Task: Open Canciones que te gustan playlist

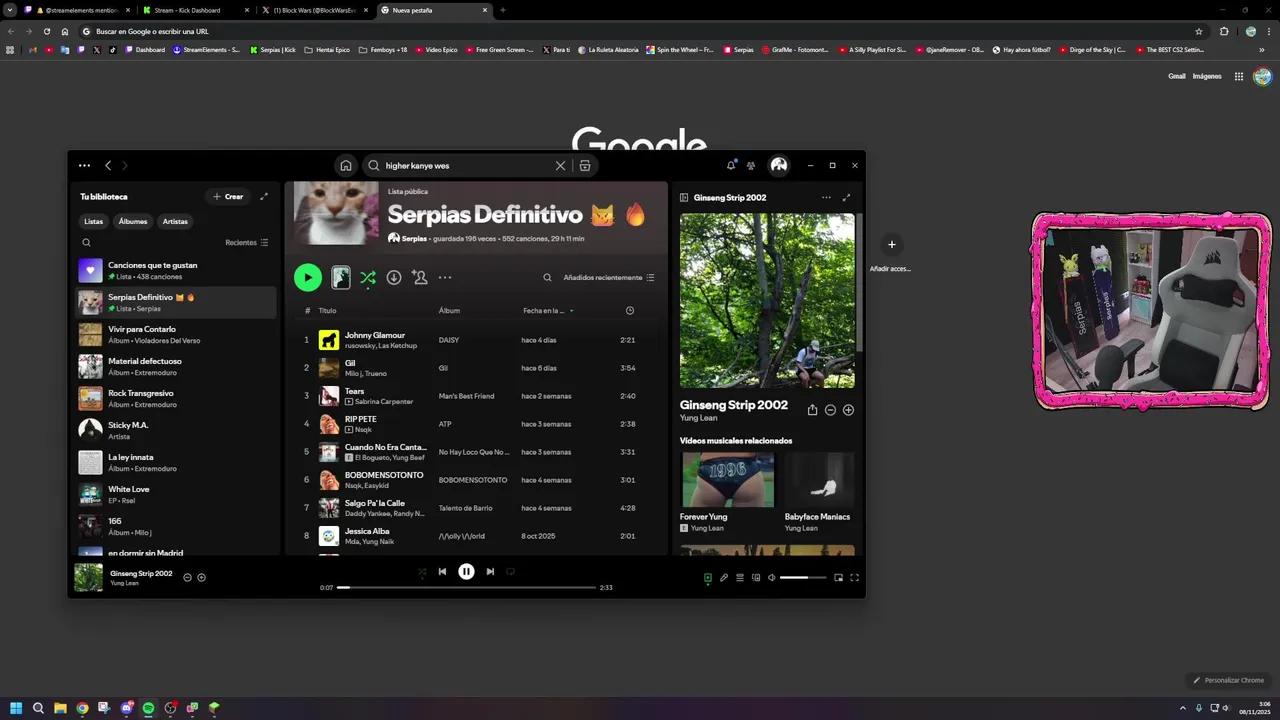Action: click(x=176, y=271)
